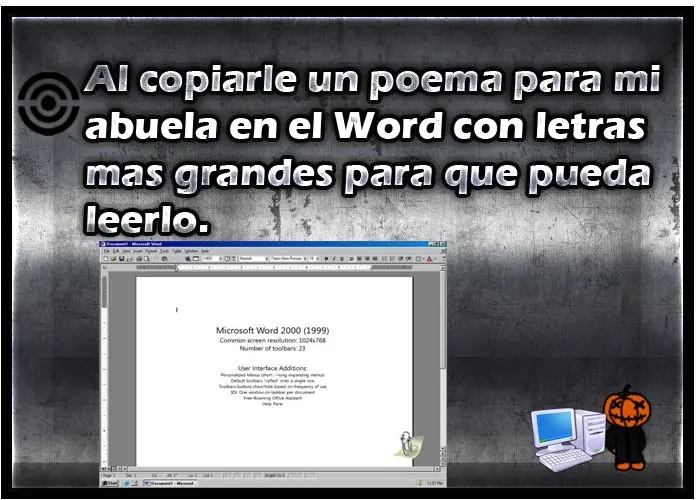Click the Open folder icon in Word's toolbar
The width and height of the screenshot is (700, 500).
coord(113,258)
